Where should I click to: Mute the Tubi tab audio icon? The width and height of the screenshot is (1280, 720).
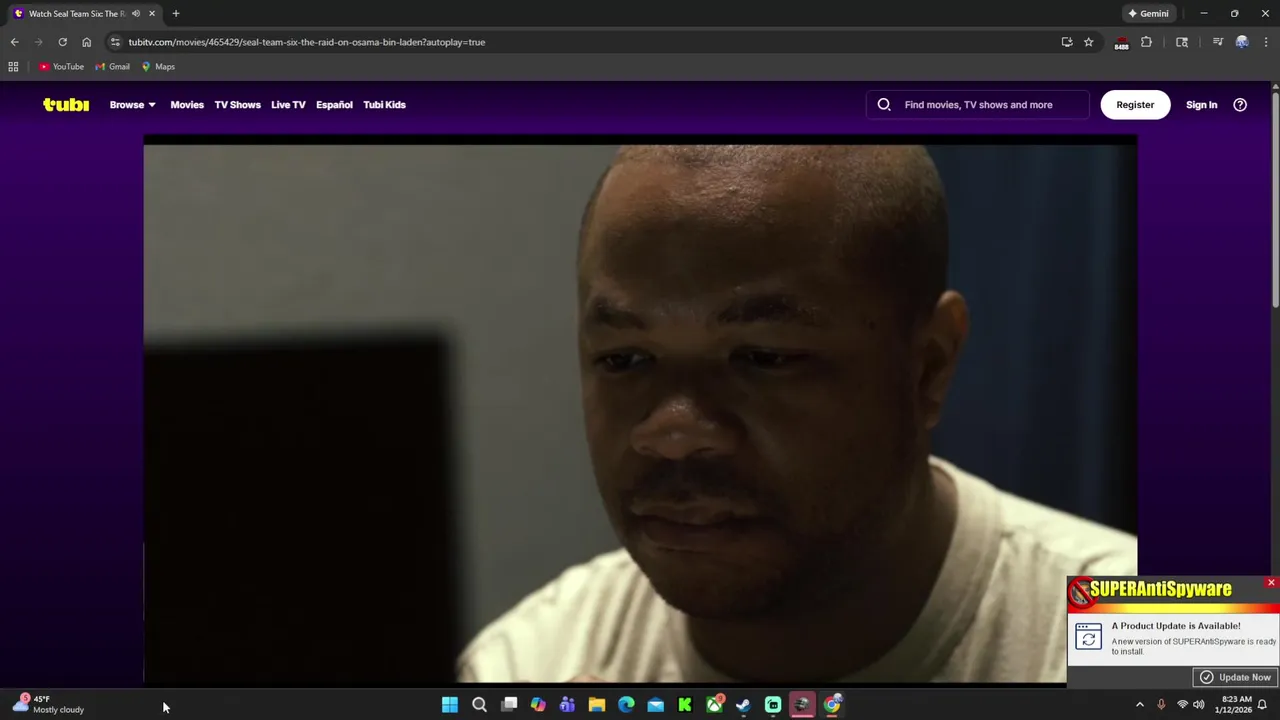point(136,14)
